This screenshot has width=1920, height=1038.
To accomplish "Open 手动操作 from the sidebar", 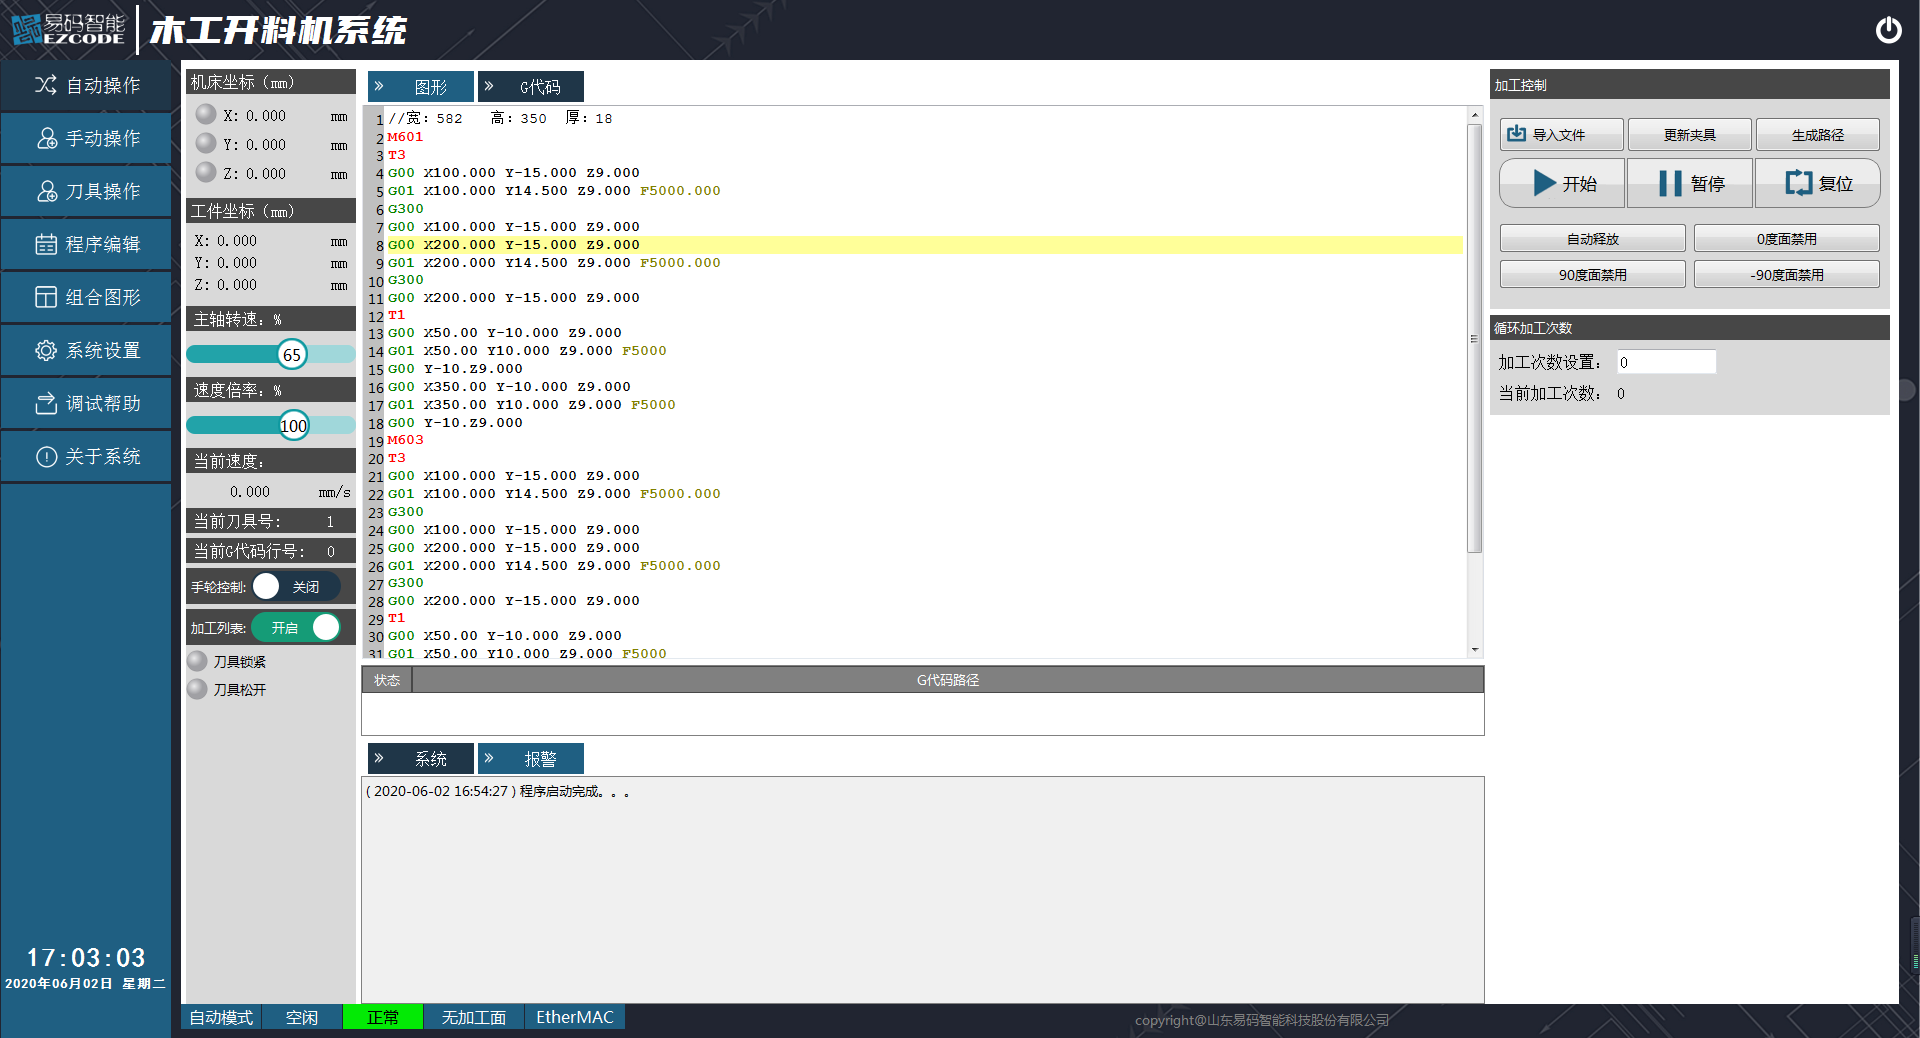I will [87, 138].
